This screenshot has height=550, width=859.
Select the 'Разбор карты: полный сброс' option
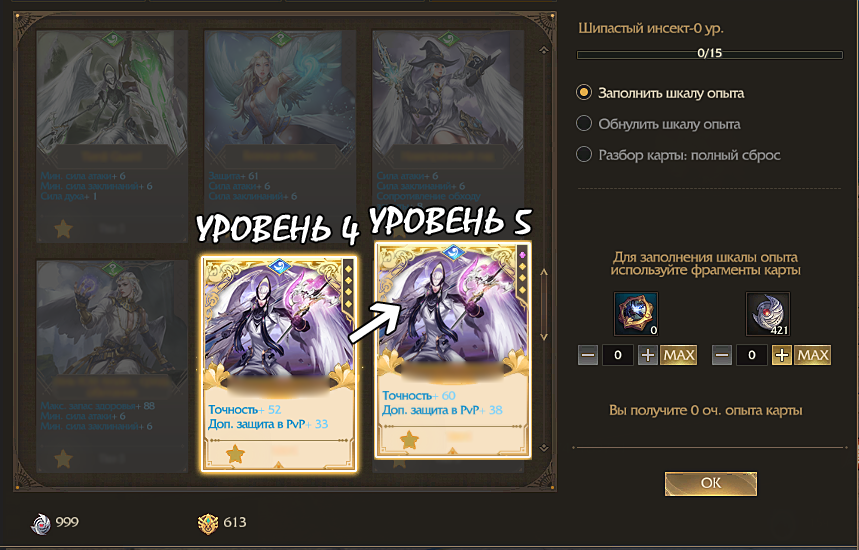[x=678, y=155]
